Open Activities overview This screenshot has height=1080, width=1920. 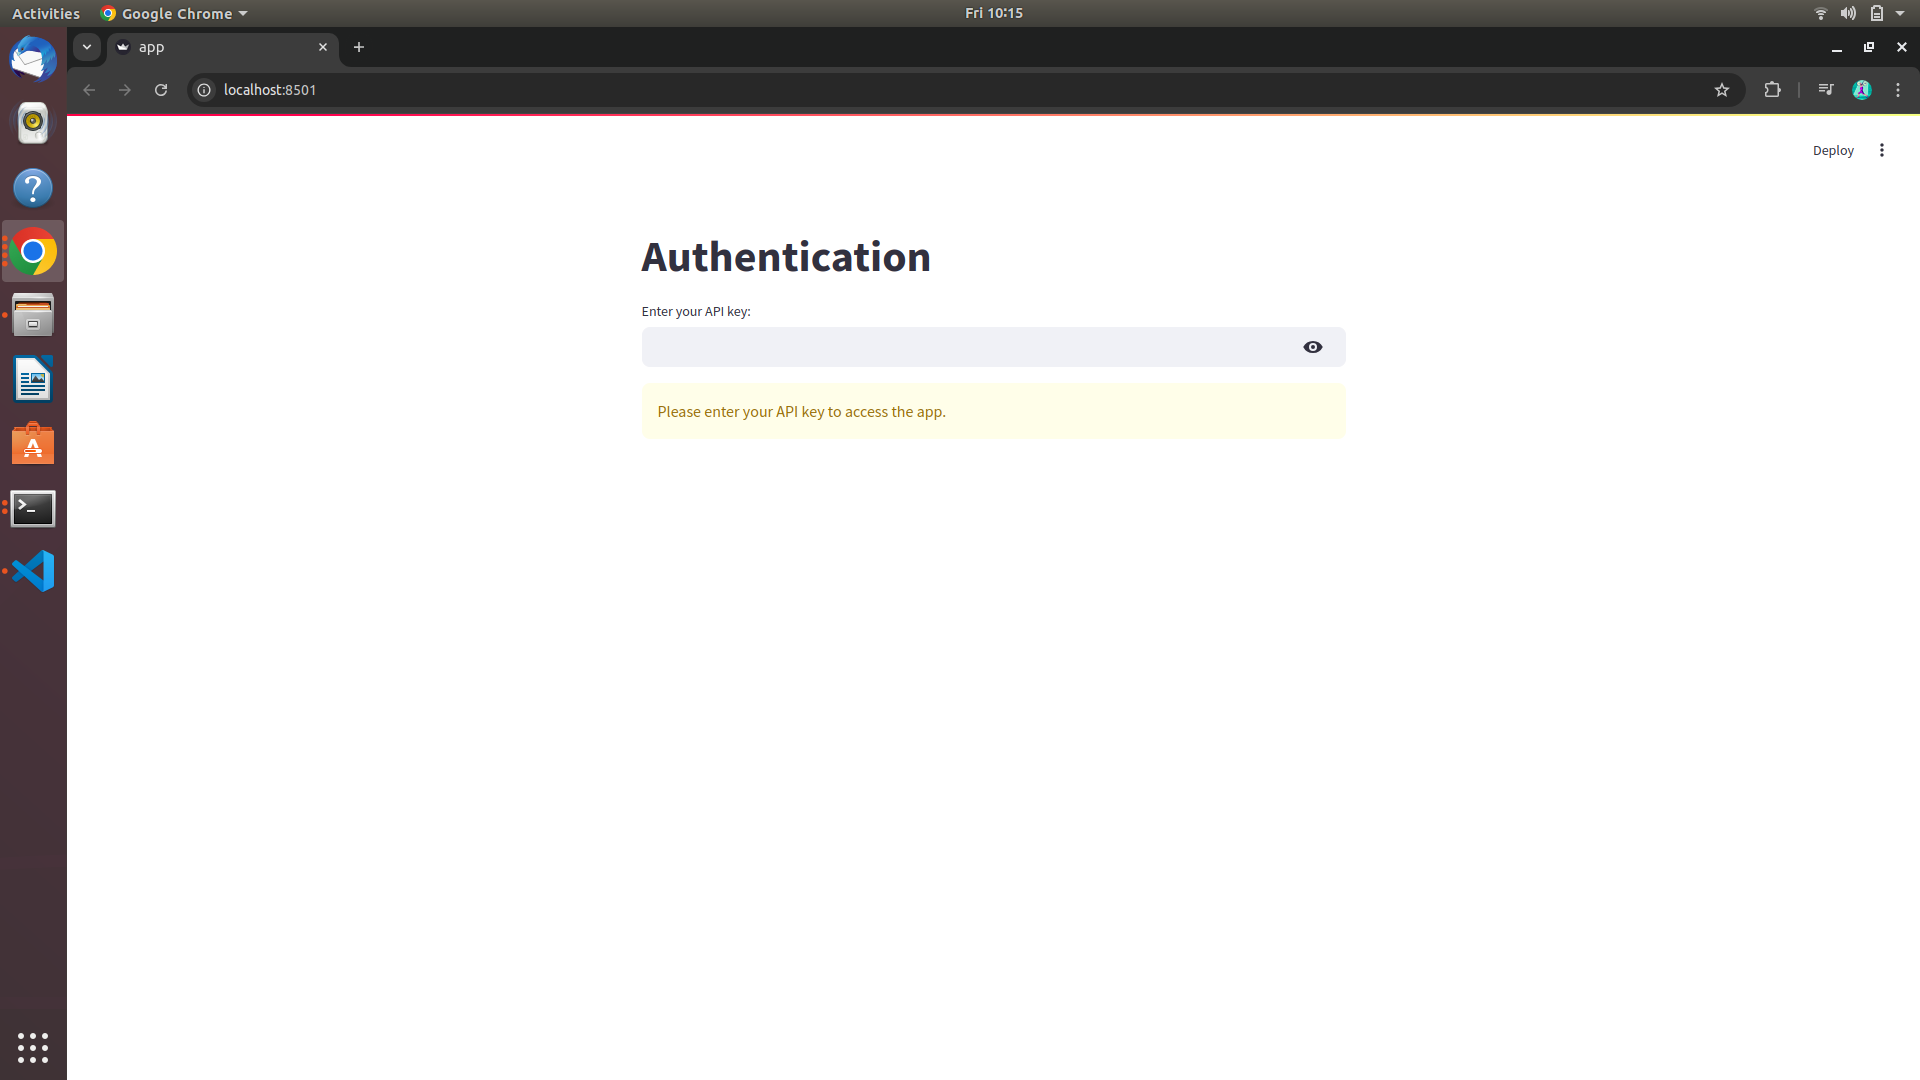[x=45, y=13]
